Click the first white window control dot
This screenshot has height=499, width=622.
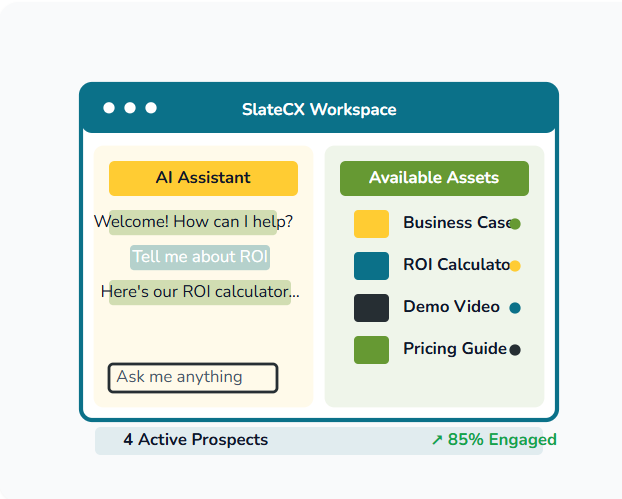(109, 108)
